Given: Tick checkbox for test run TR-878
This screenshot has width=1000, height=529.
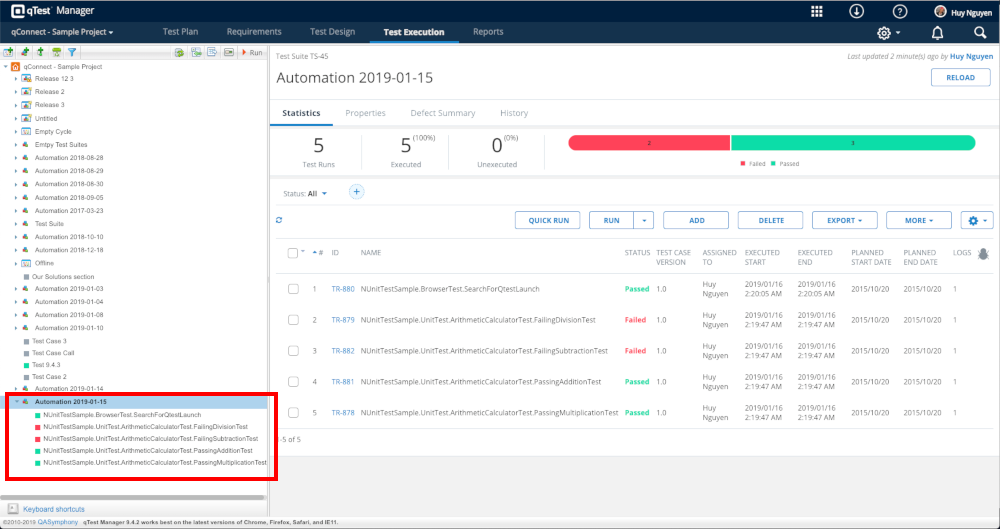Looking at the screenshot, I should click(293, 413).
